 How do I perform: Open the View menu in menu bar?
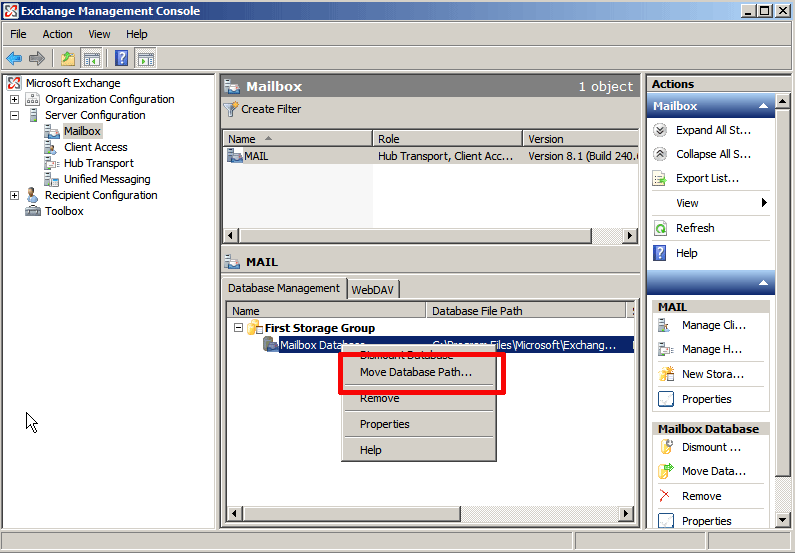[99, 34]
